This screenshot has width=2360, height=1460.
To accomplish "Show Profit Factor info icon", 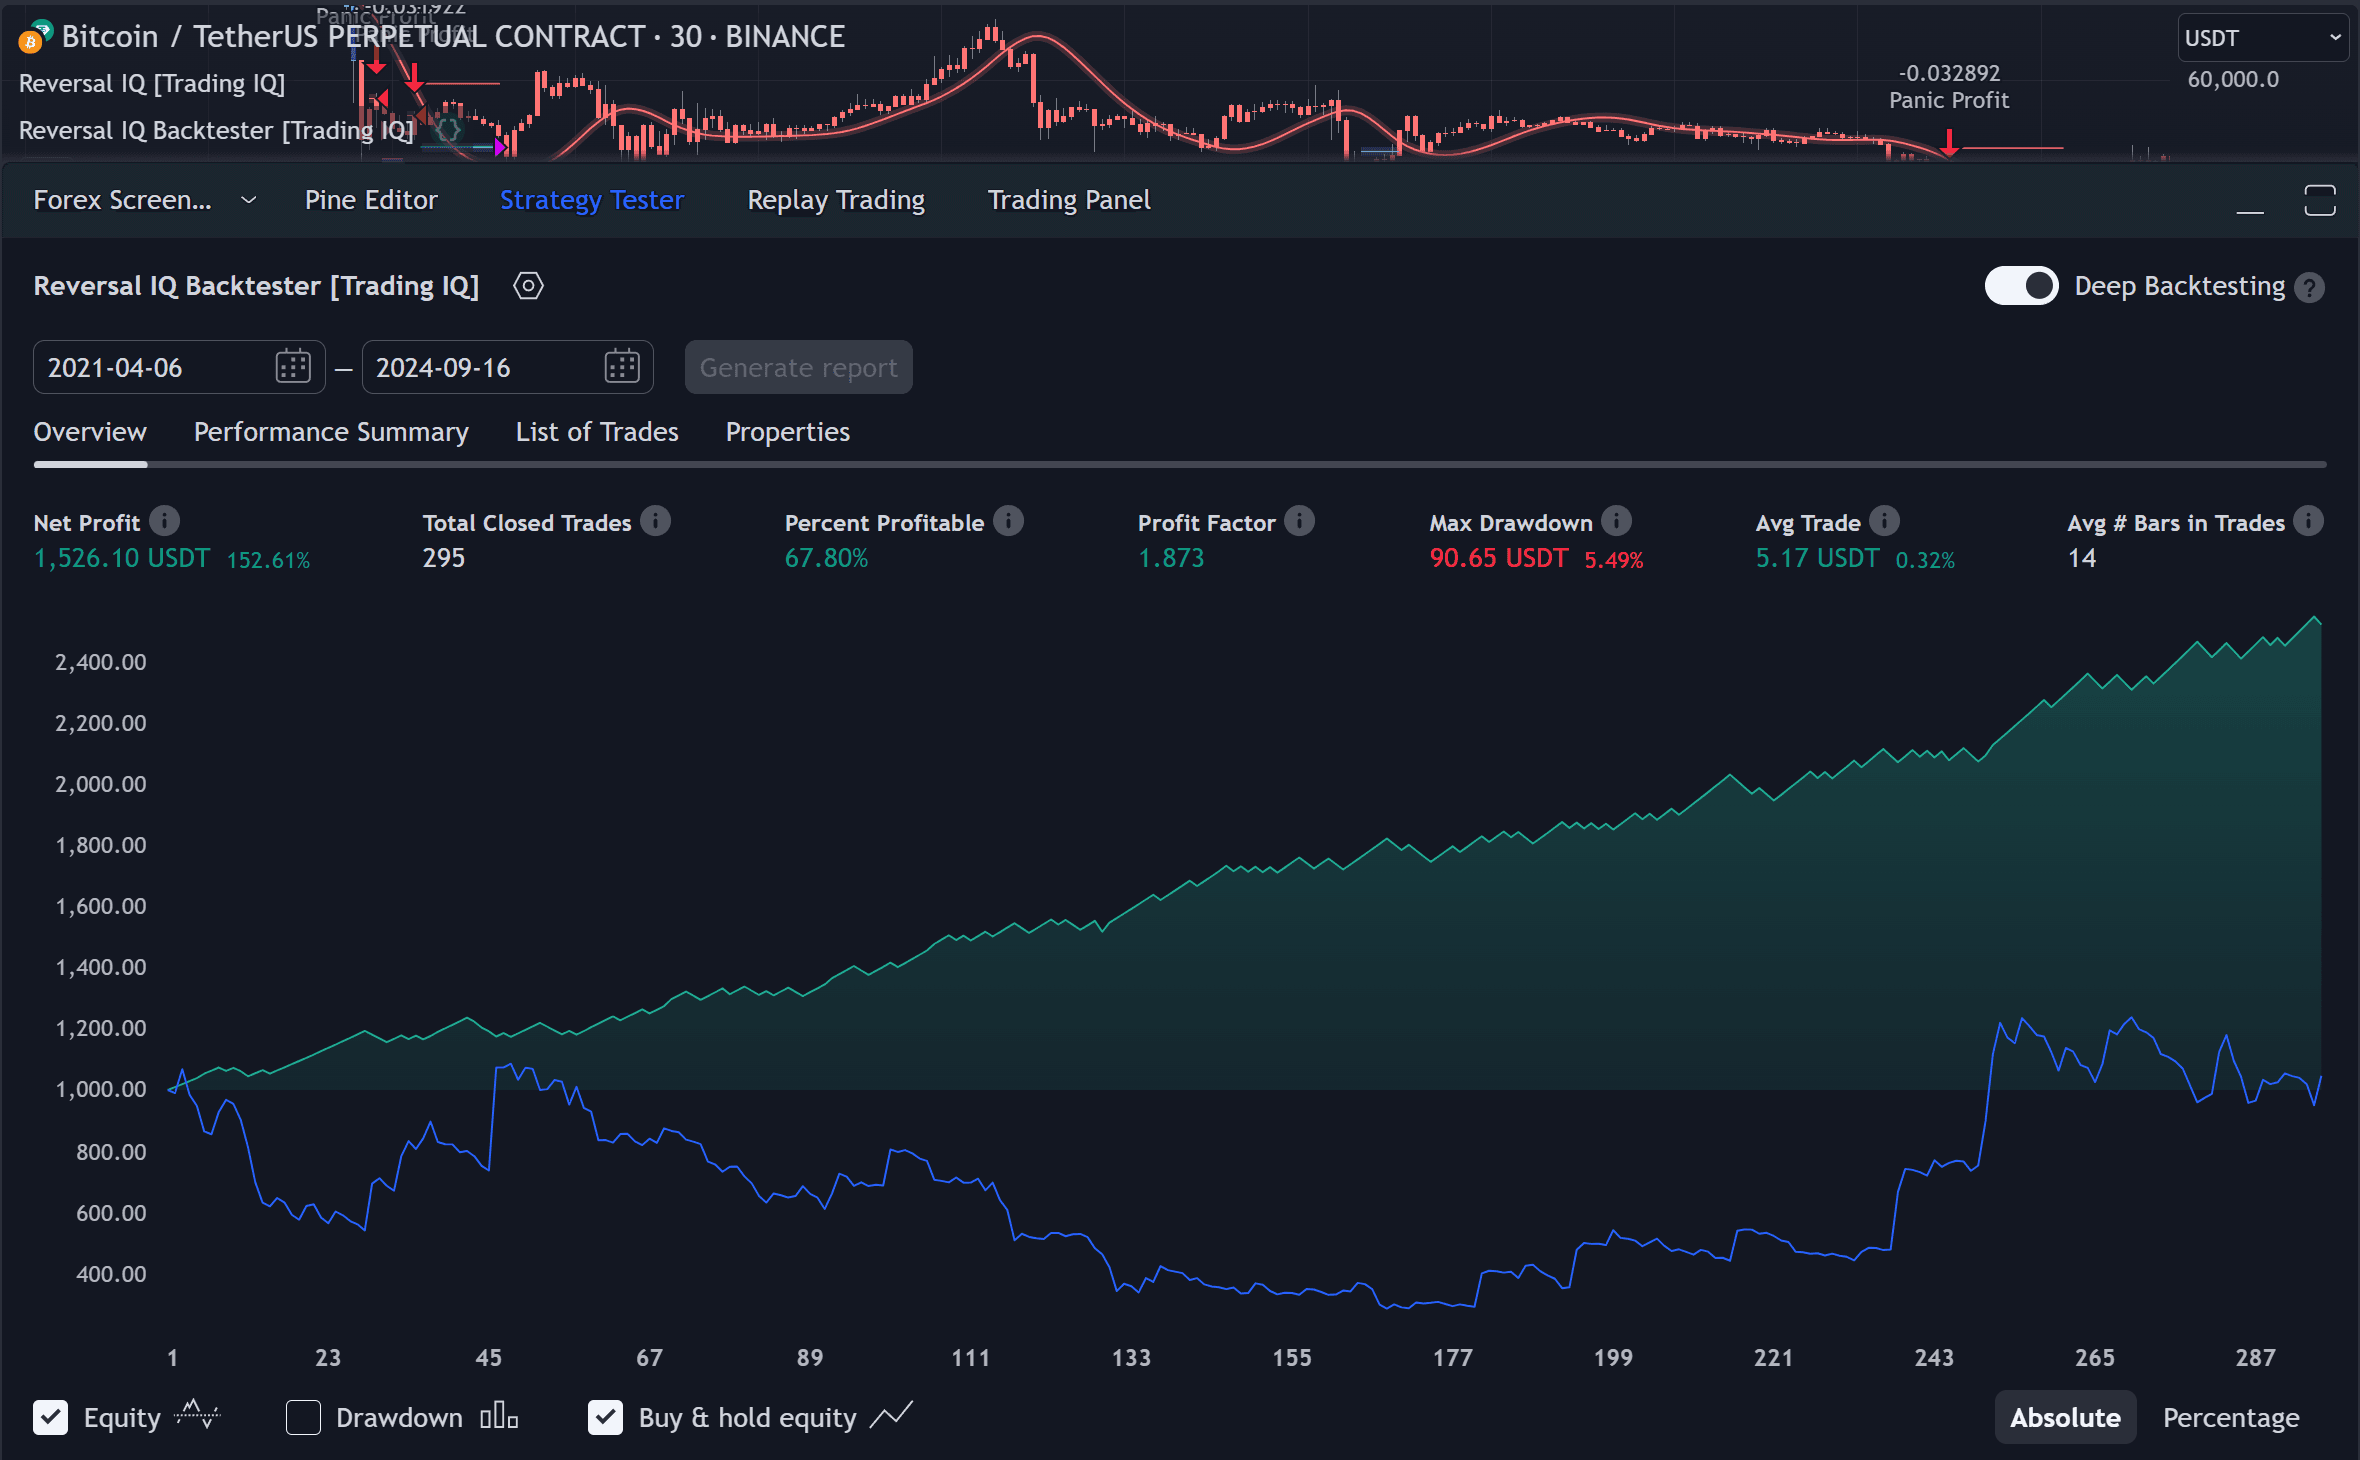I will coord(1300,521).
